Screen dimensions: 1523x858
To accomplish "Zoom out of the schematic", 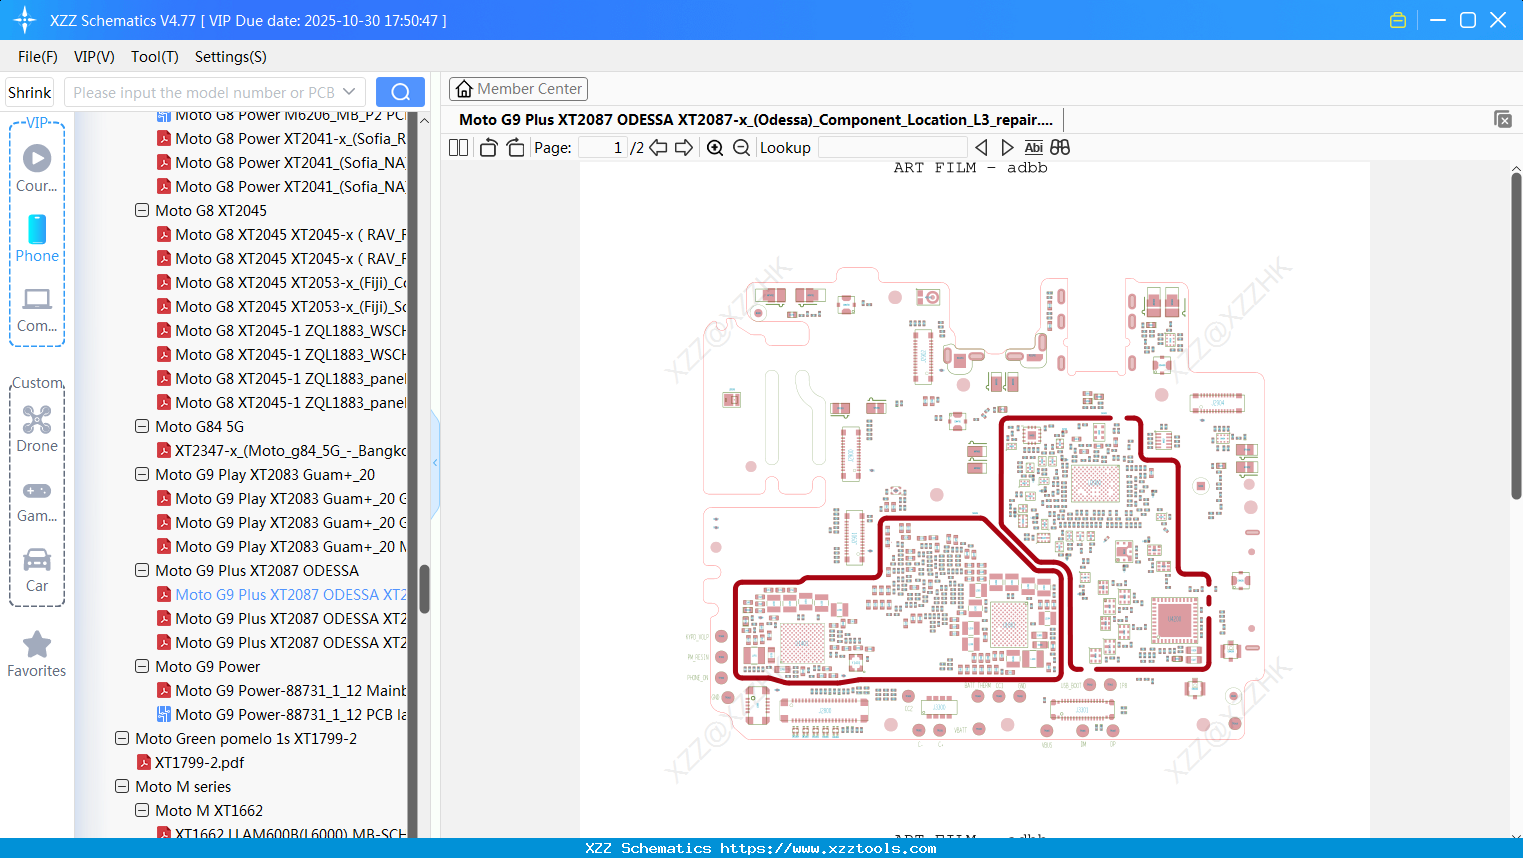I will (741, 148).
